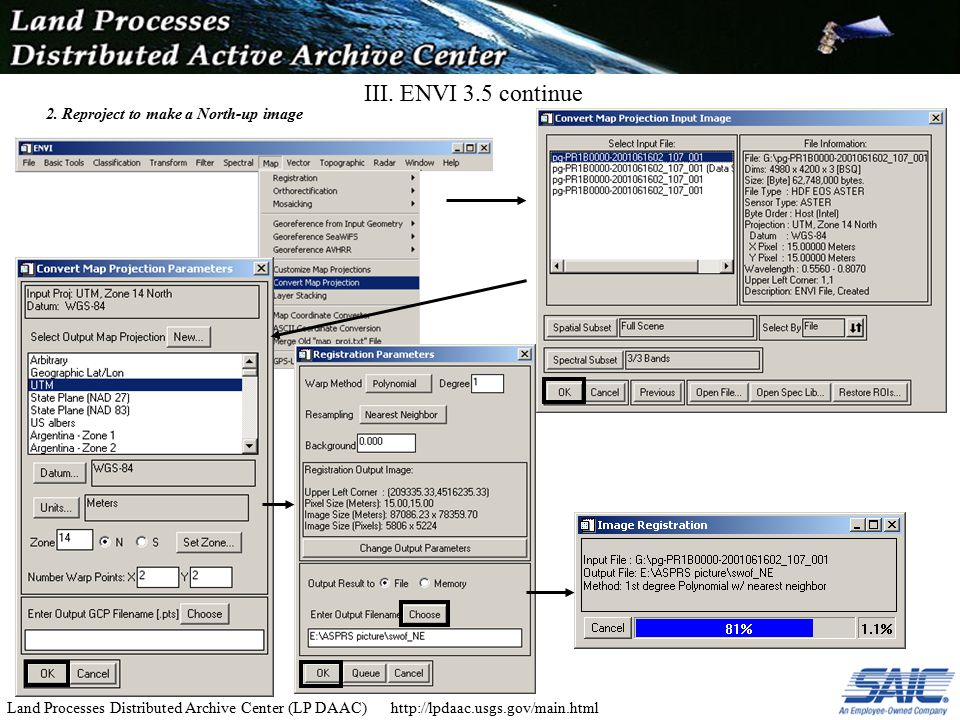The image size is (960, 720).
Task: Close the Registration Parameters dialog
Action: [x=525, y=354]
